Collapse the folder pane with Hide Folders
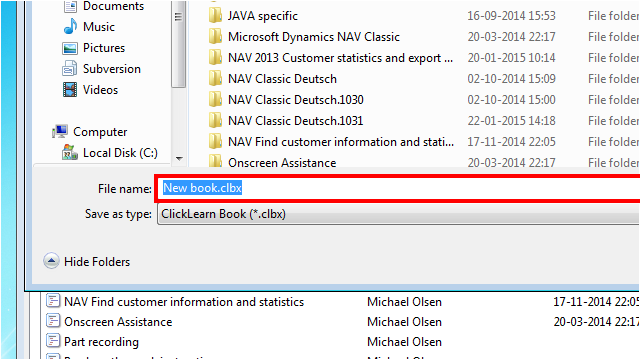 tap(87, 261)
